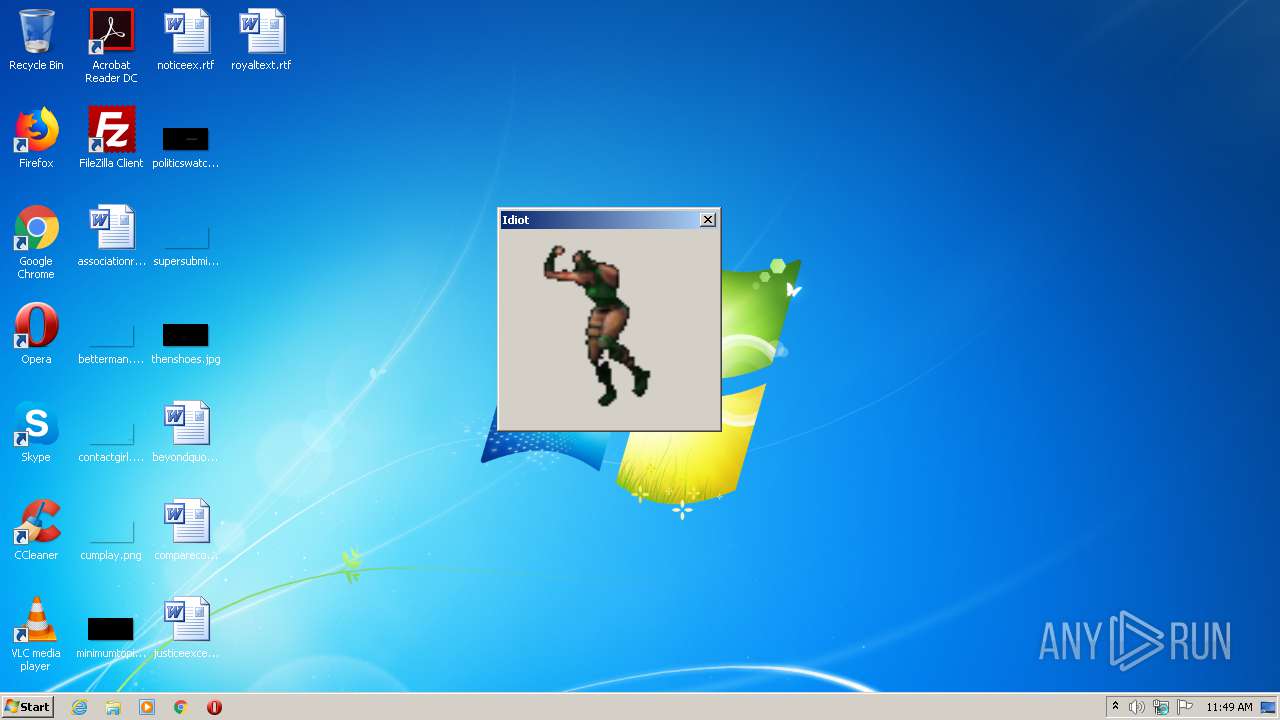This screenshot has height=720, width=1280.
Task: Launch Opera desktop shortcut
Action: tap(36, 334)
